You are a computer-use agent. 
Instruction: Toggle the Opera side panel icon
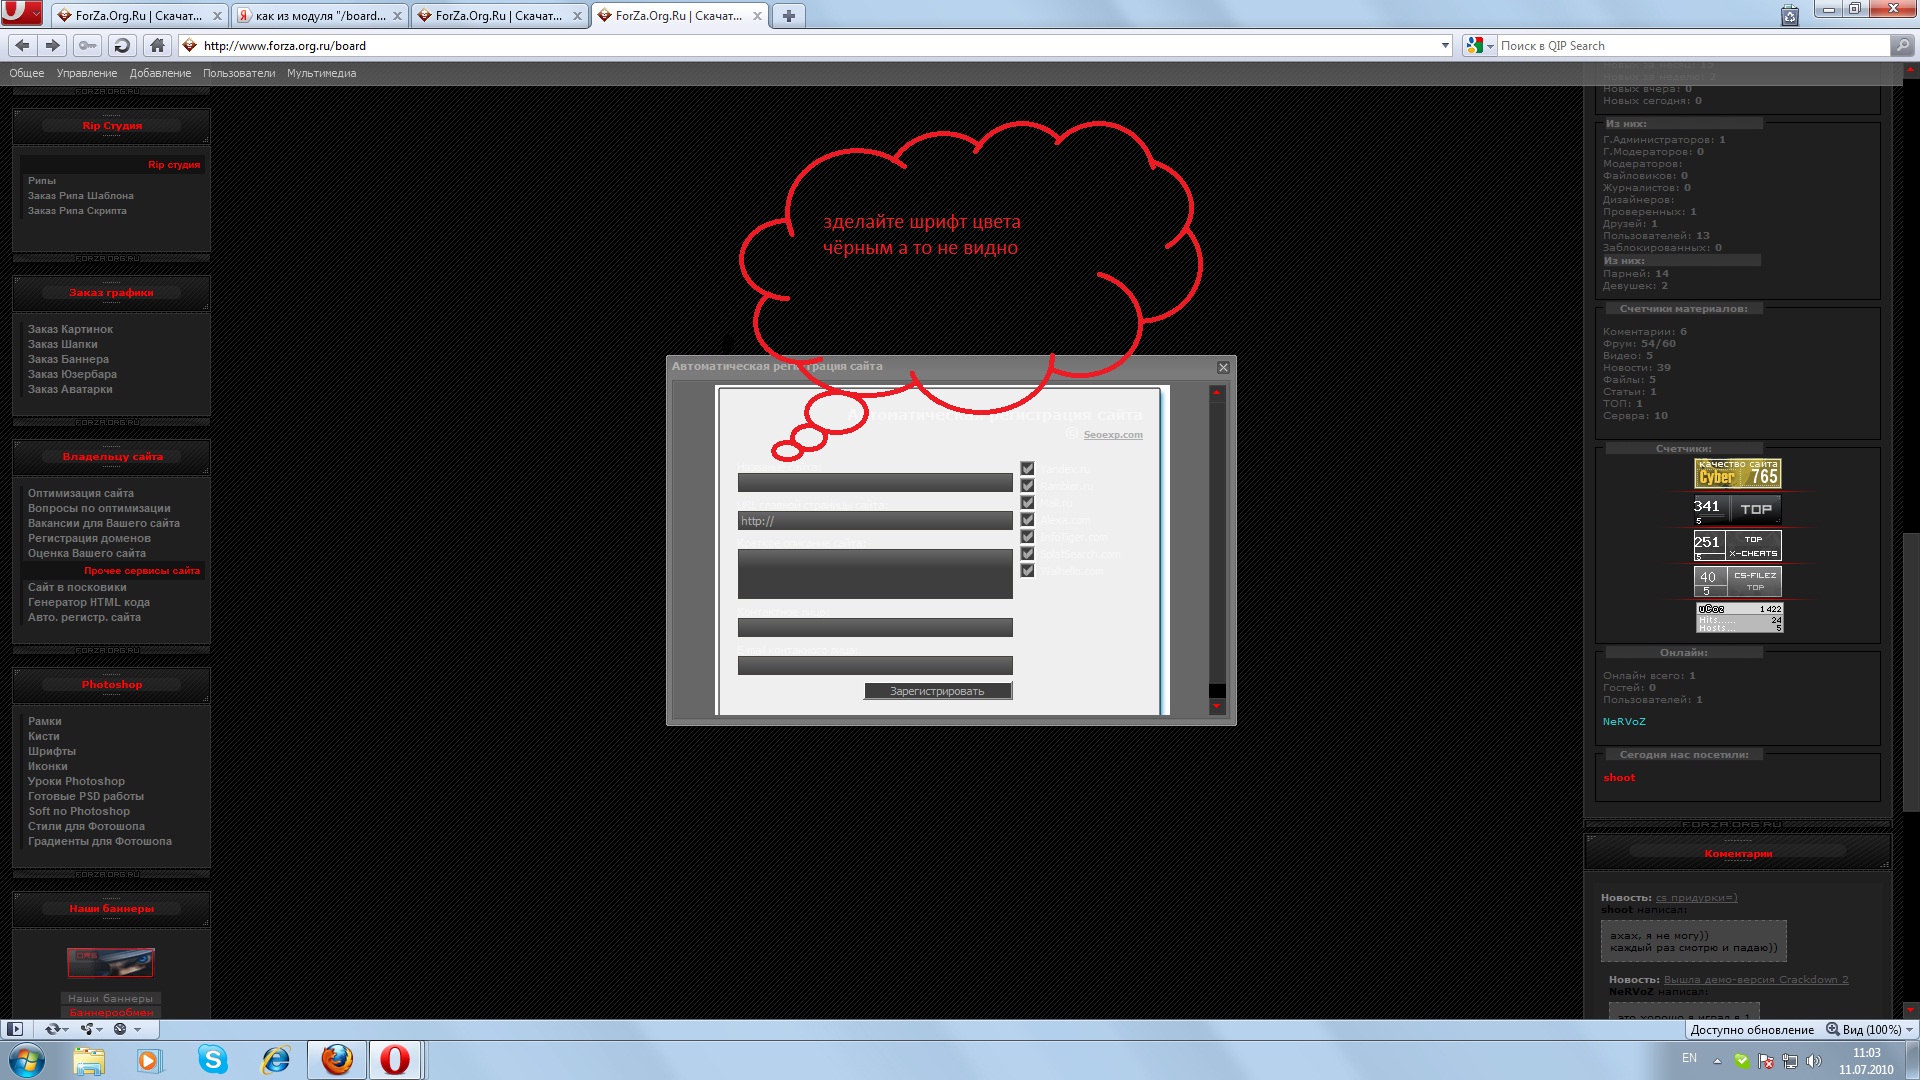coord(15,1029)
